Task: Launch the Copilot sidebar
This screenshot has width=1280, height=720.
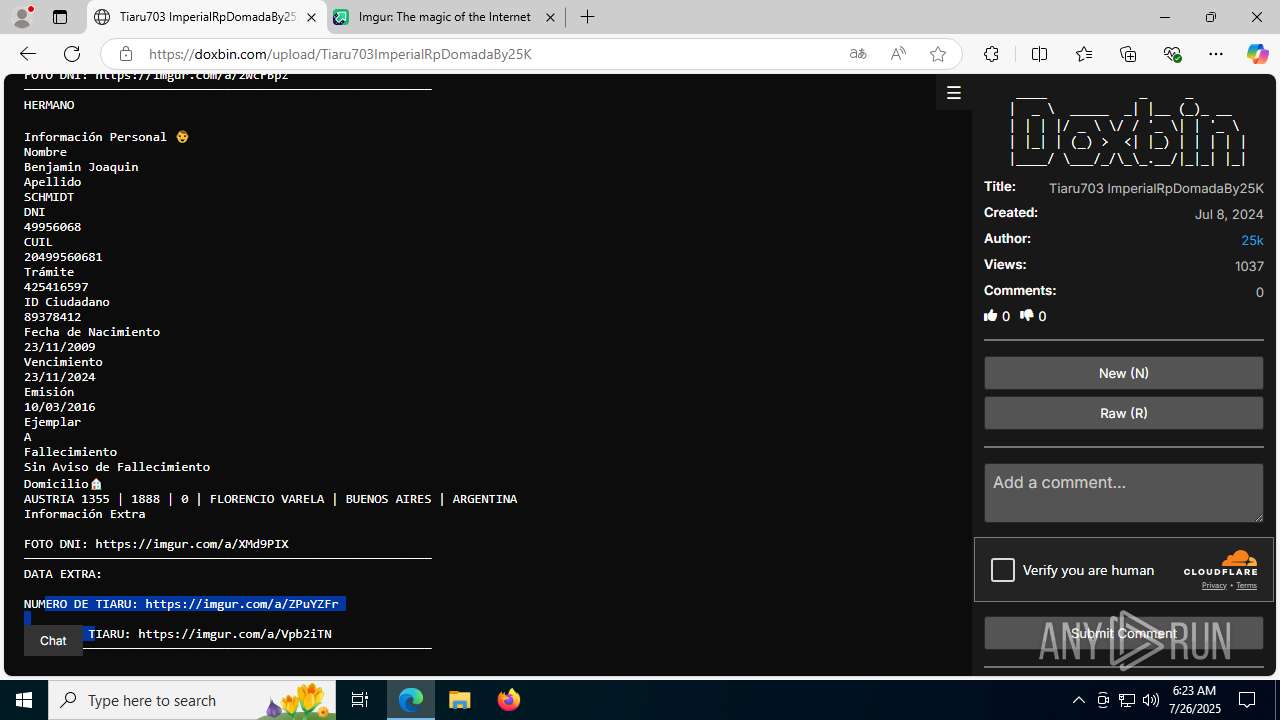Action: 1257,54
